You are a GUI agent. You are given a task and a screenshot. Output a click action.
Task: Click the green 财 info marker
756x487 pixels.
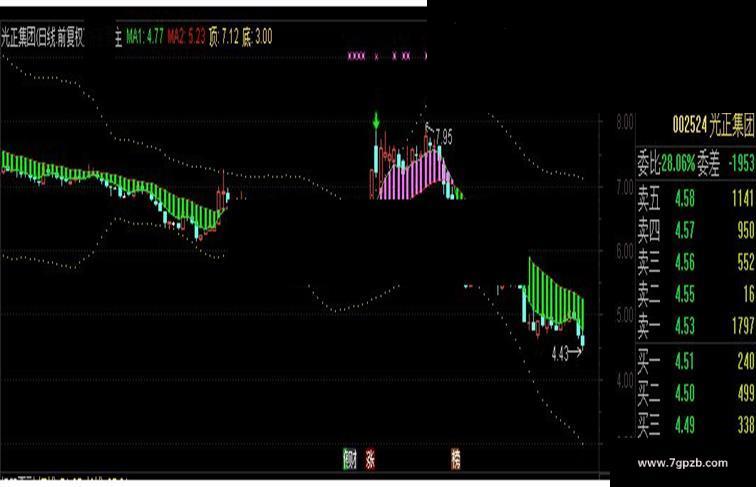pos(350,459)
